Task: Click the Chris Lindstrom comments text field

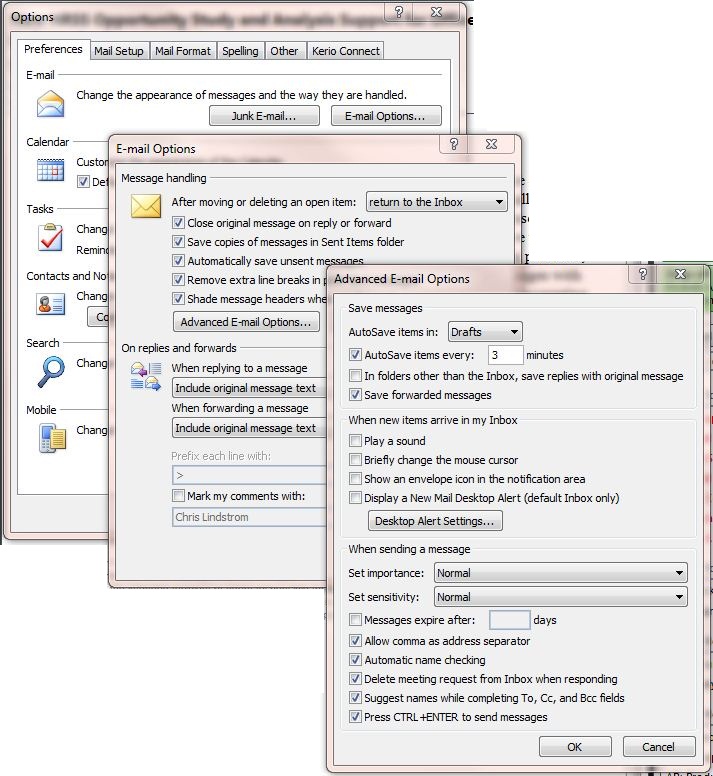Action: click(x=250, y=517)
